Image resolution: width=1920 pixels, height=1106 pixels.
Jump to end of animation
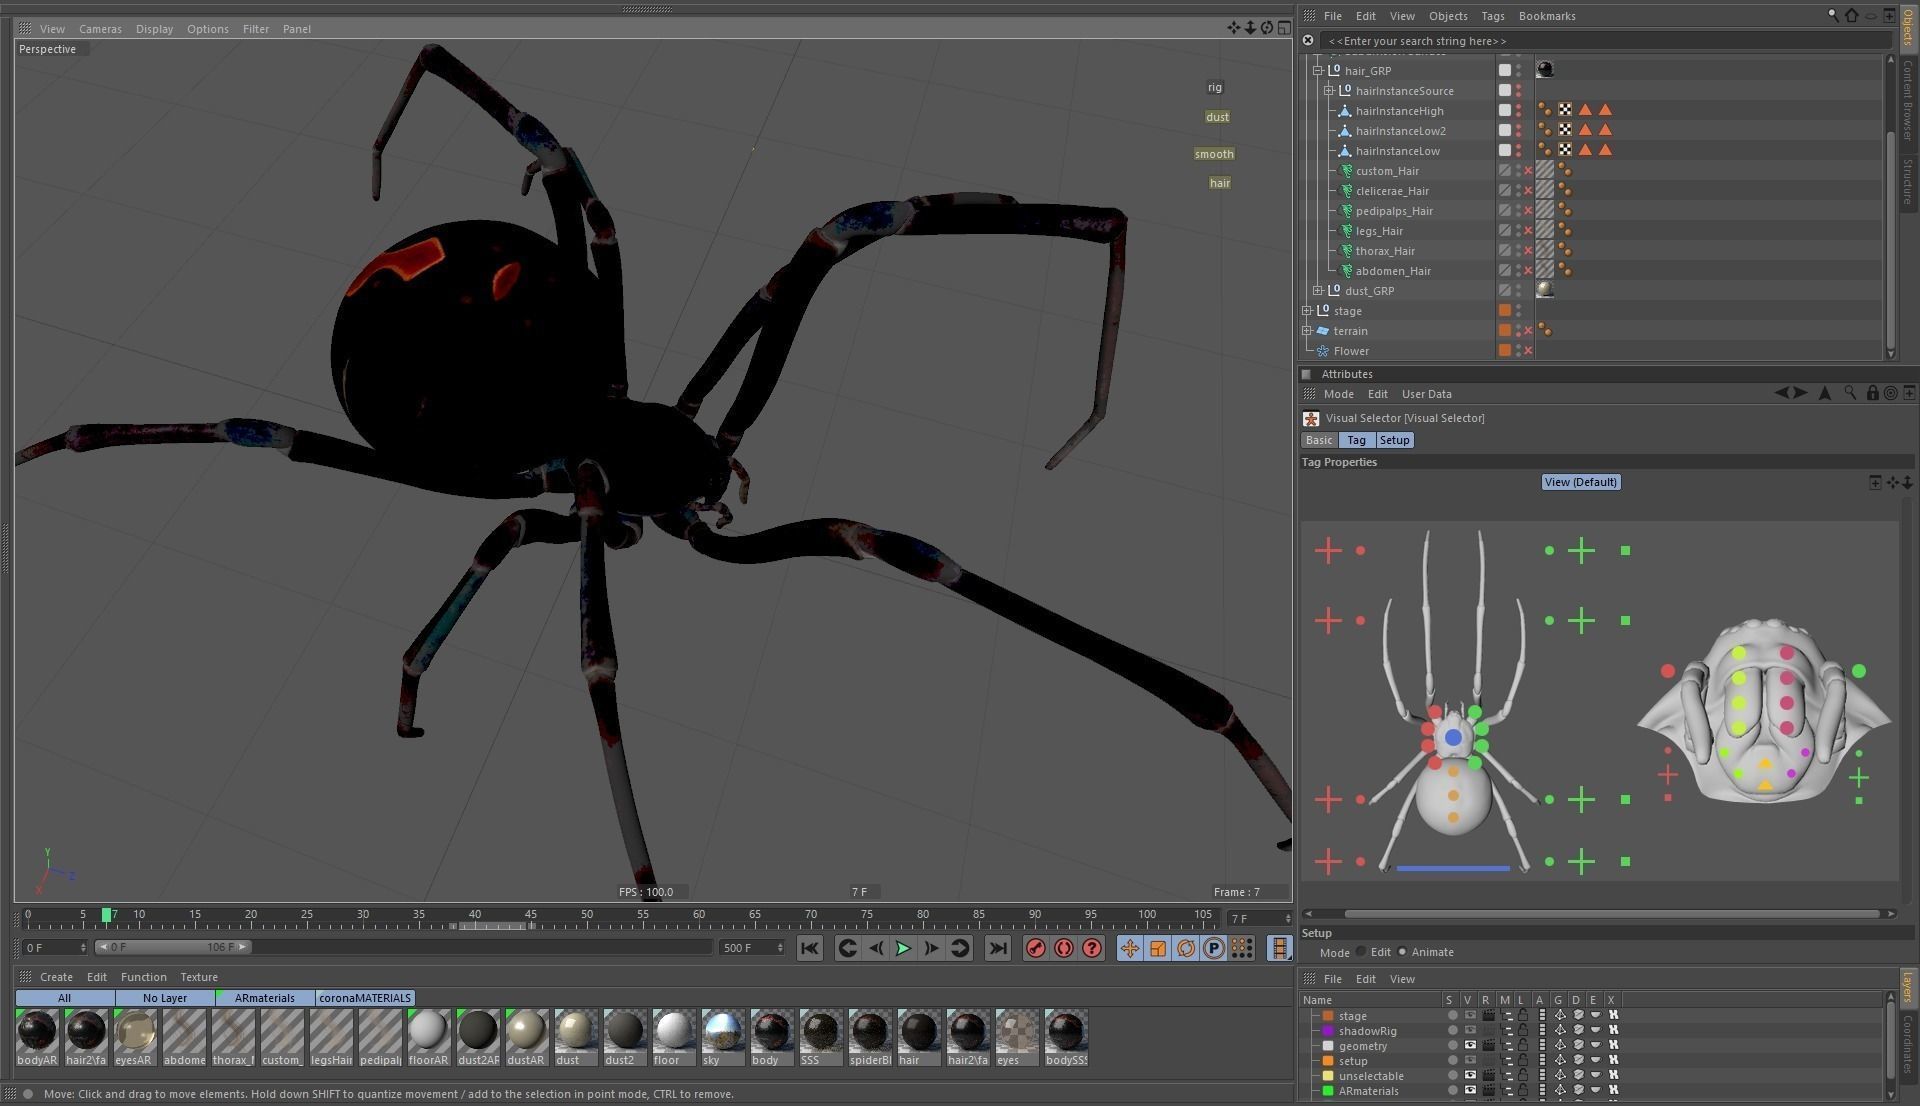[997, 948]
